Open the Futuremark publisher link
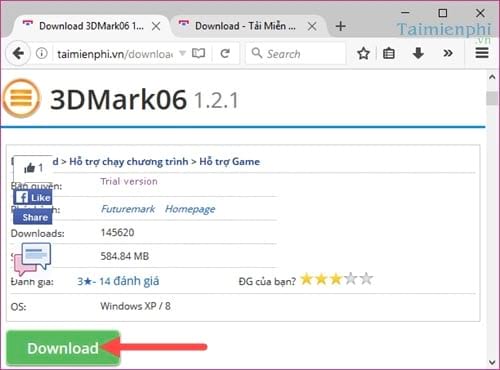 128,209
